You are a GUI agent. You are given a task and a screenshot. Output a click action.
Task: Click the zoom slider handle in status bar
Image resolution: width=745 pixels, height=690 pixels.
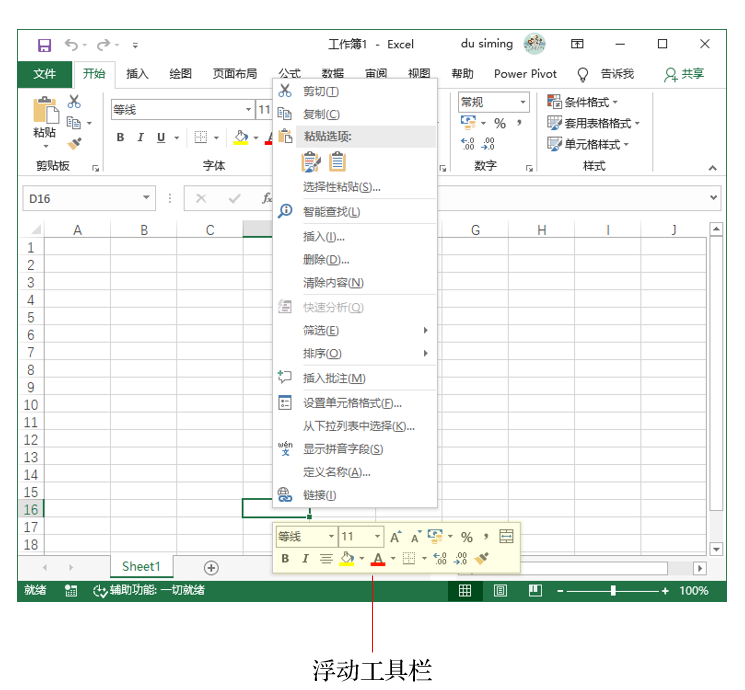pyautogui.click(x=613, y=591)
